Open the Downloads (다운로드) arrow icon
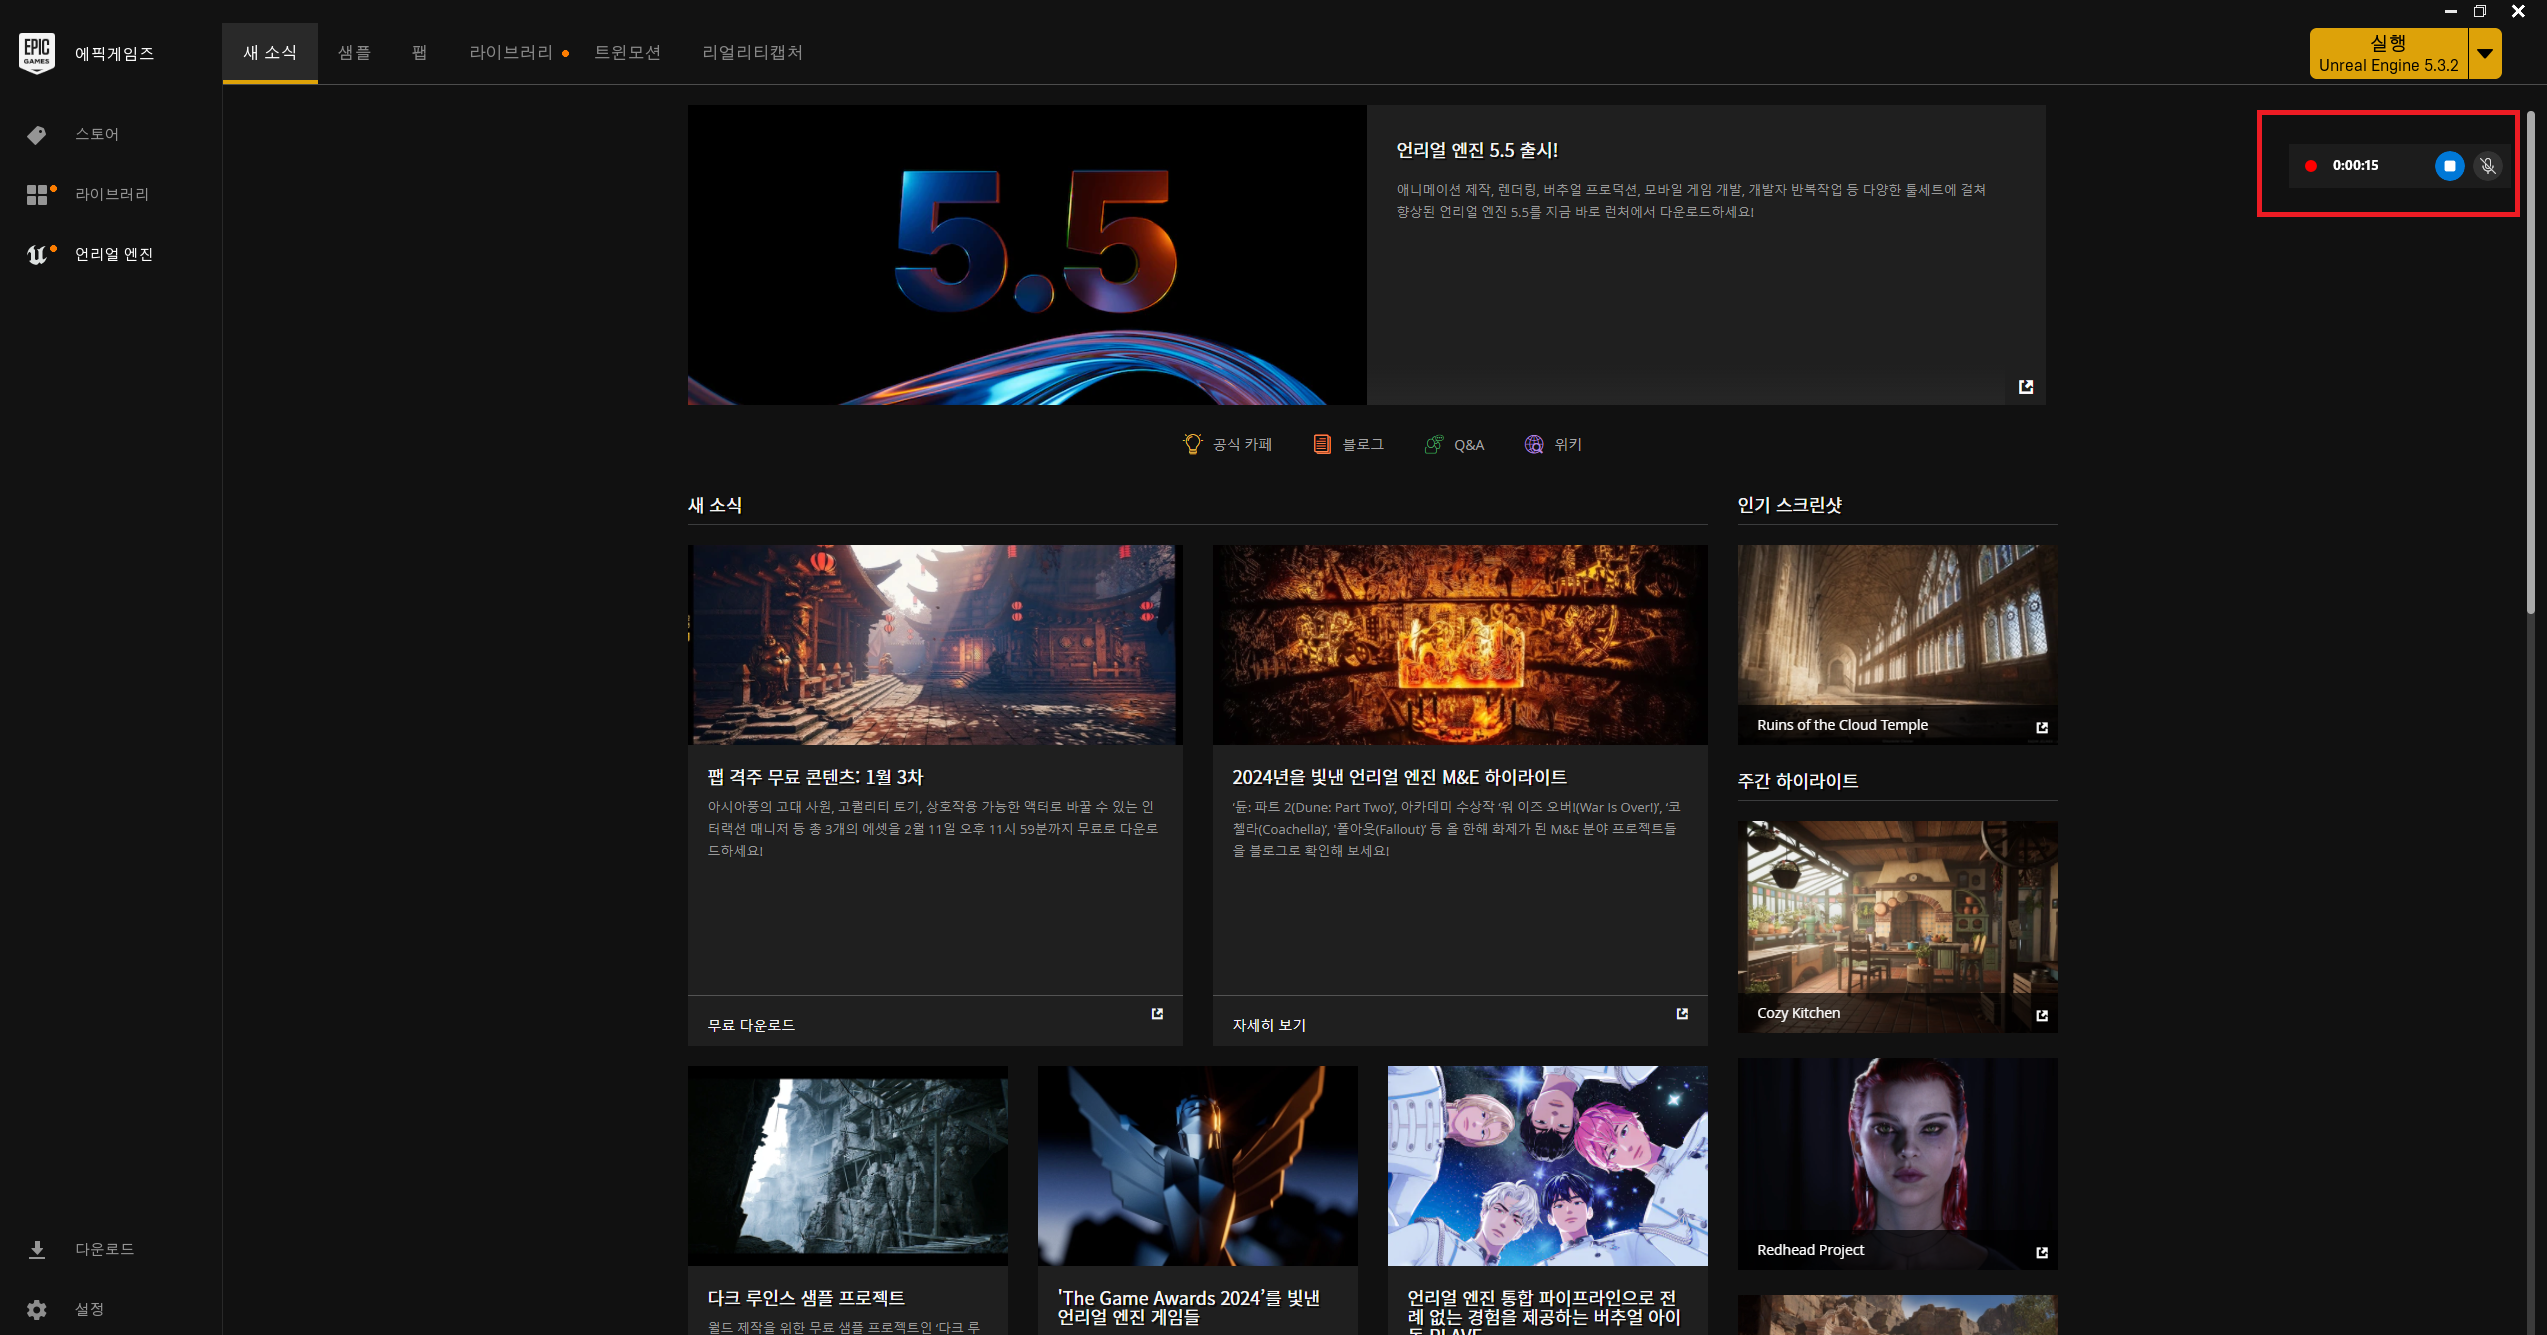The width and height of the screenshot is (2547, 1335). coord(37,1249)
